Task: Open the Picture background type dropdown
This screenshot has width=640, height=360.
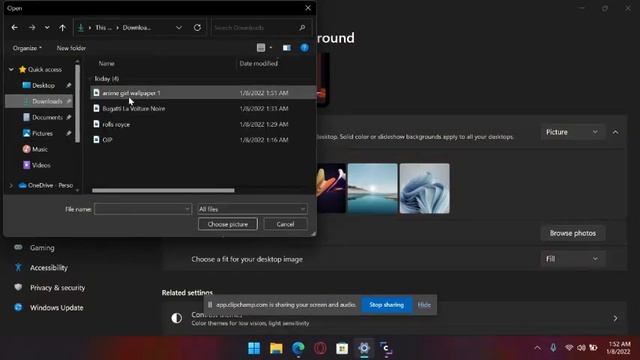Action: tap(572, 132)
